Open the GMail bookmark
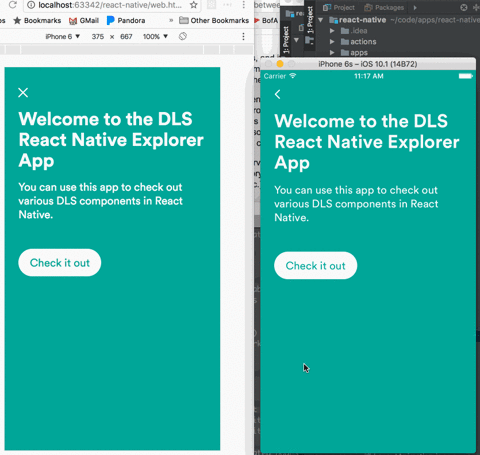Viewport: 480px width, 455px height. tap(84, 21)
